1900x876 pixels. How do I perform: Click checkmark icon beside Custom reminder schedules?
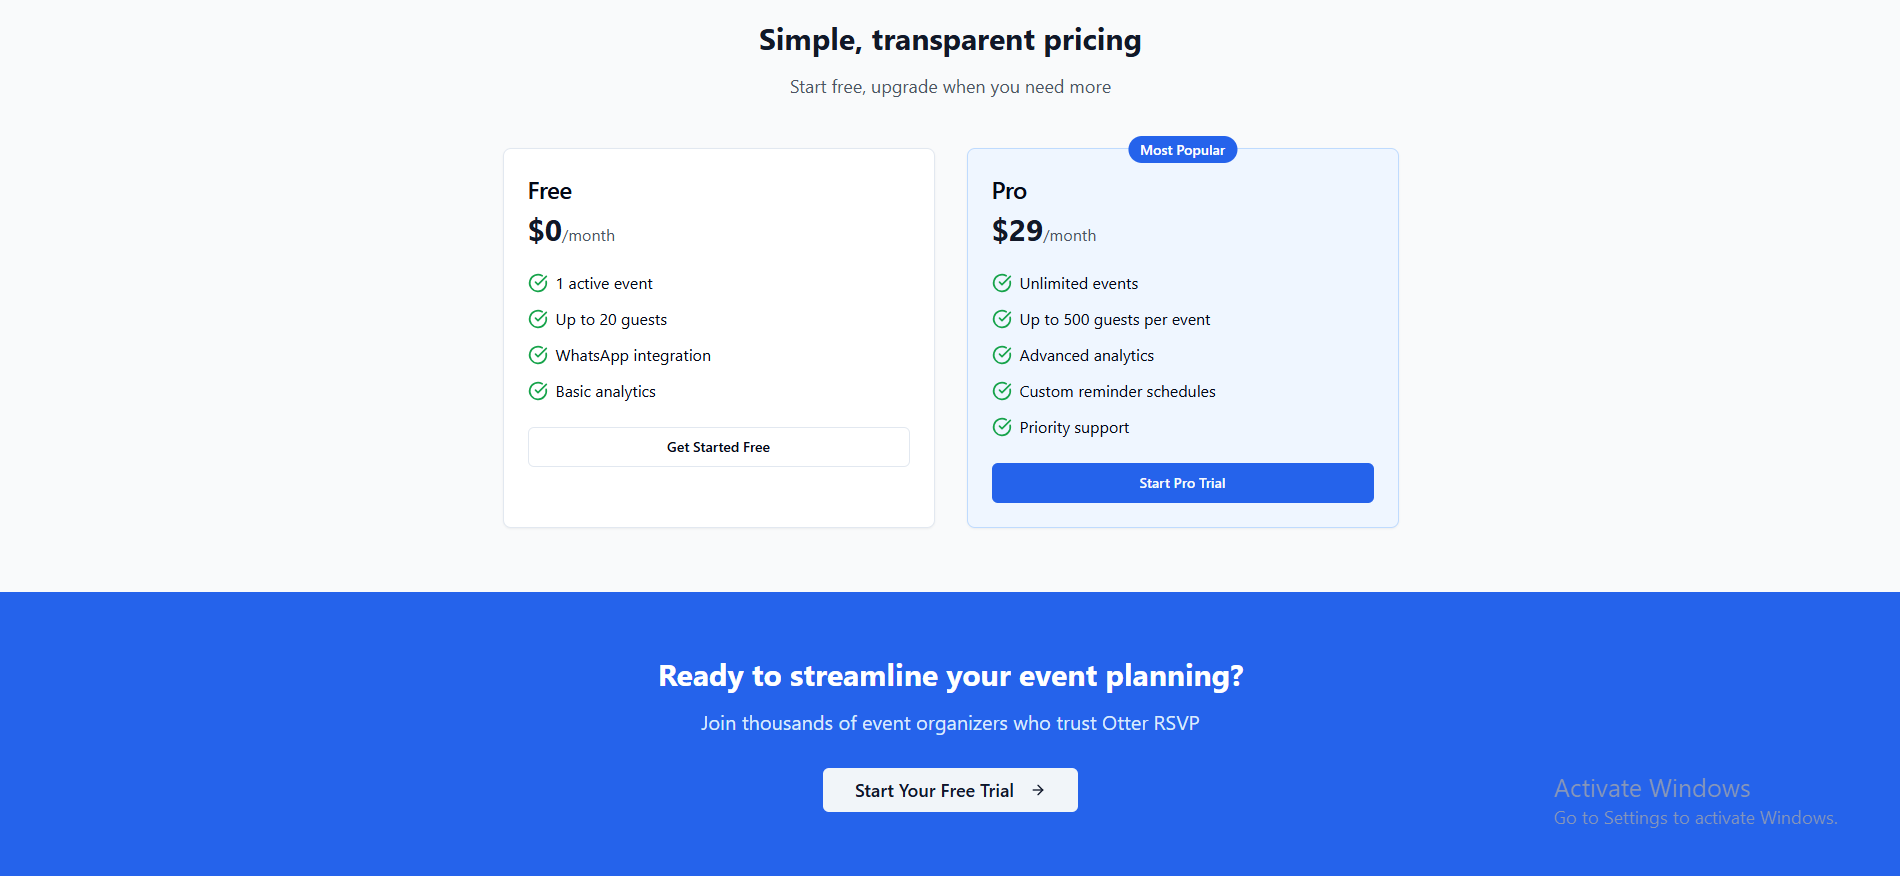pyautogui.click(x=1002, y=391)
